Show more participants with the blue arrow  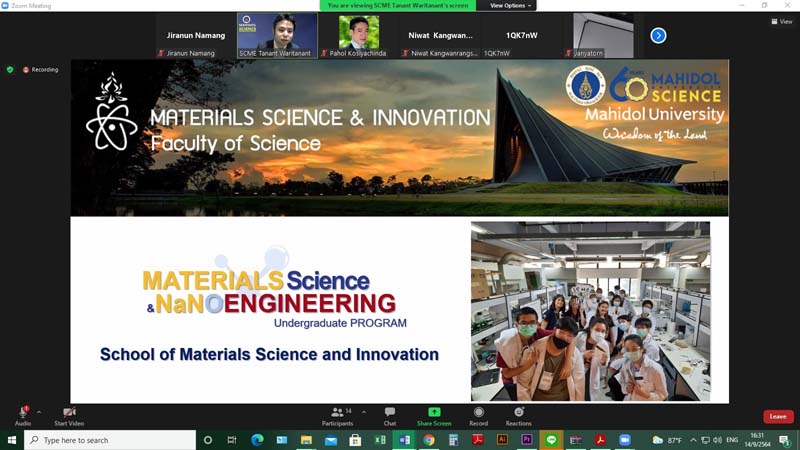point(658,35)
